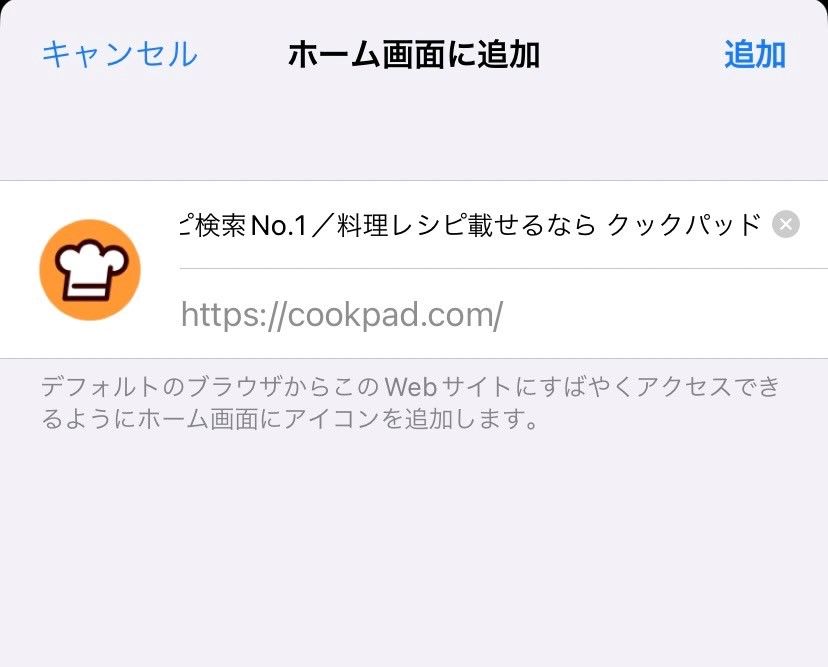Tap 追加 to add the shortcut
828x667 pixels.
pos(755,54)
